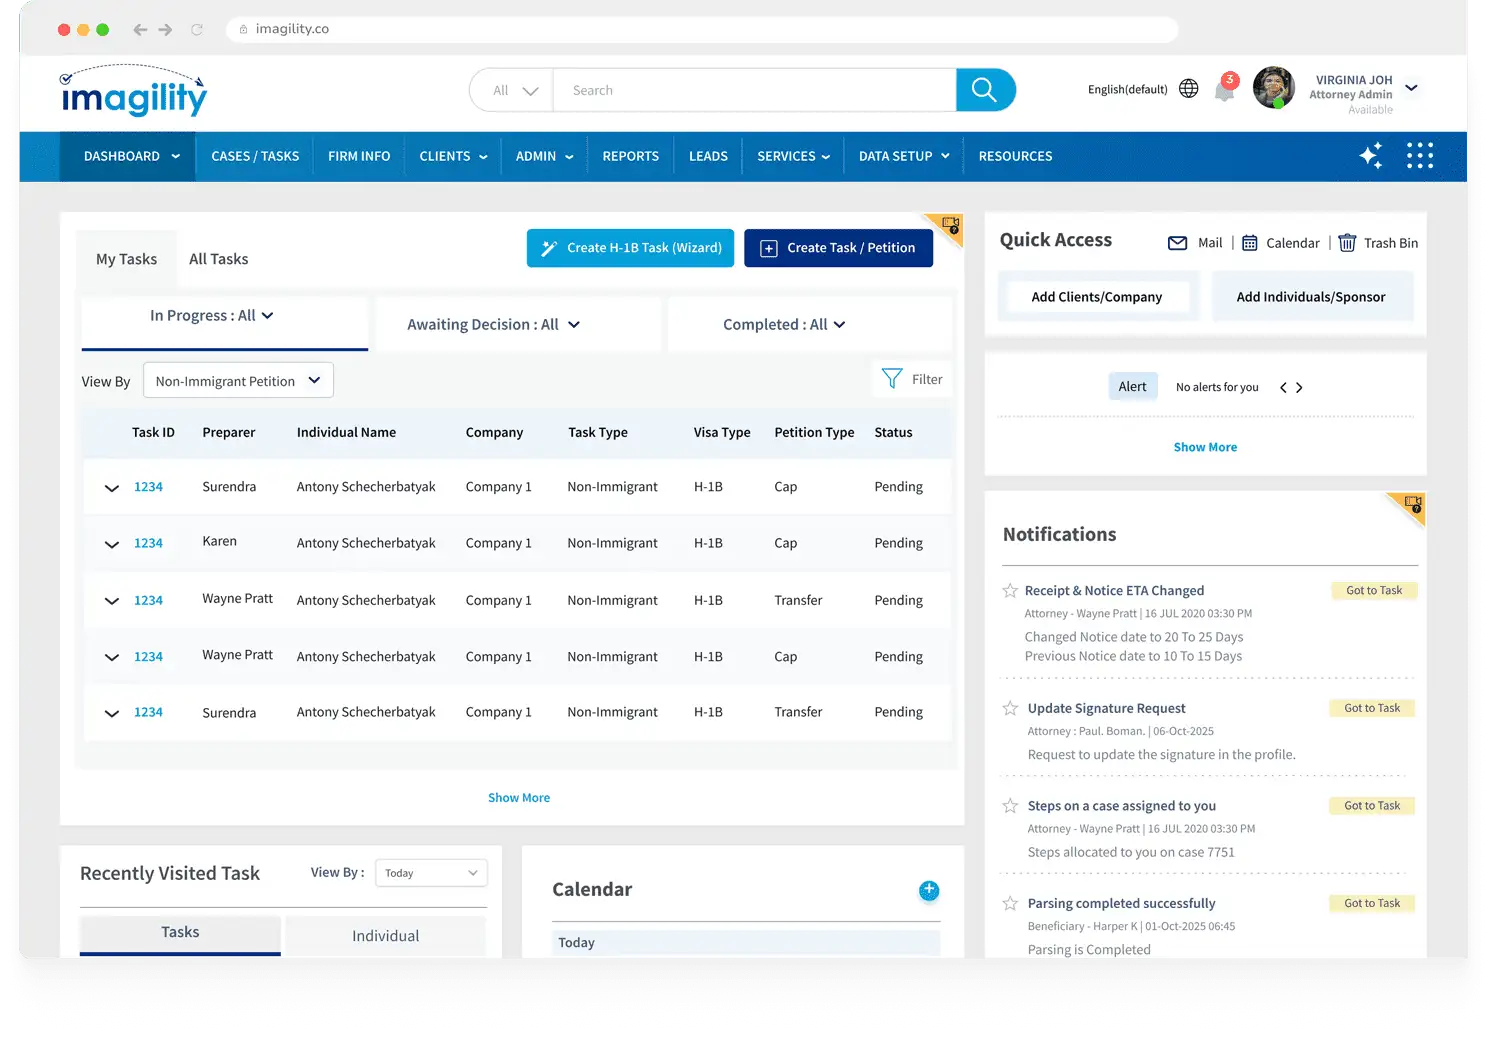Image resolution: width=1500 pixels, height=1048 pixels.
Task: Click the magnifying glass search button
Action: [x=984, y=90]
